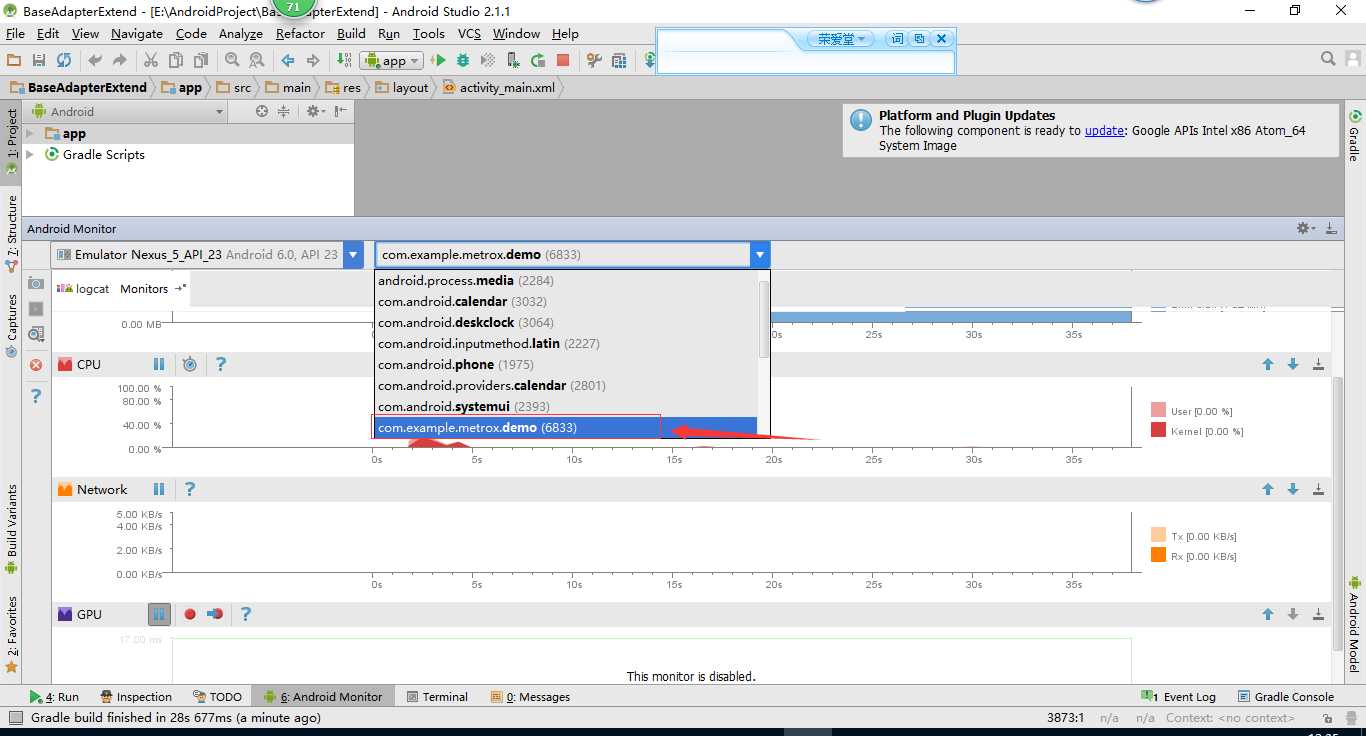Open the Android Monitor settings gear
1366x736 pixels.
click(1305, 228)
